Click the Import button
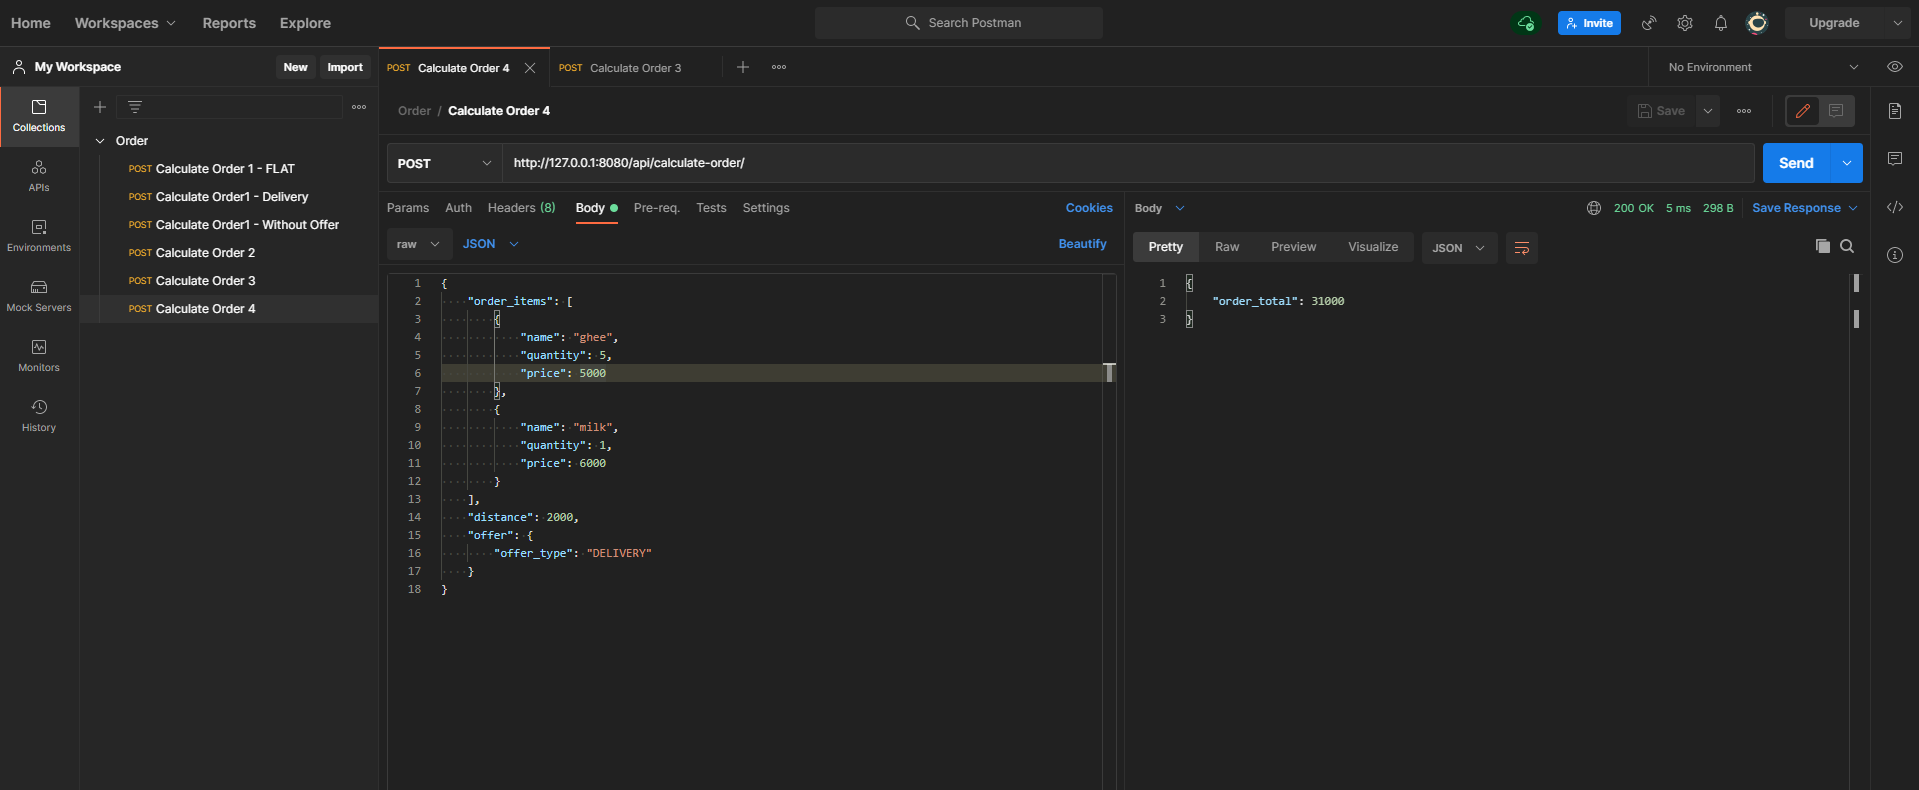This screenshot has height=790, width=1919. pos(345,67)
